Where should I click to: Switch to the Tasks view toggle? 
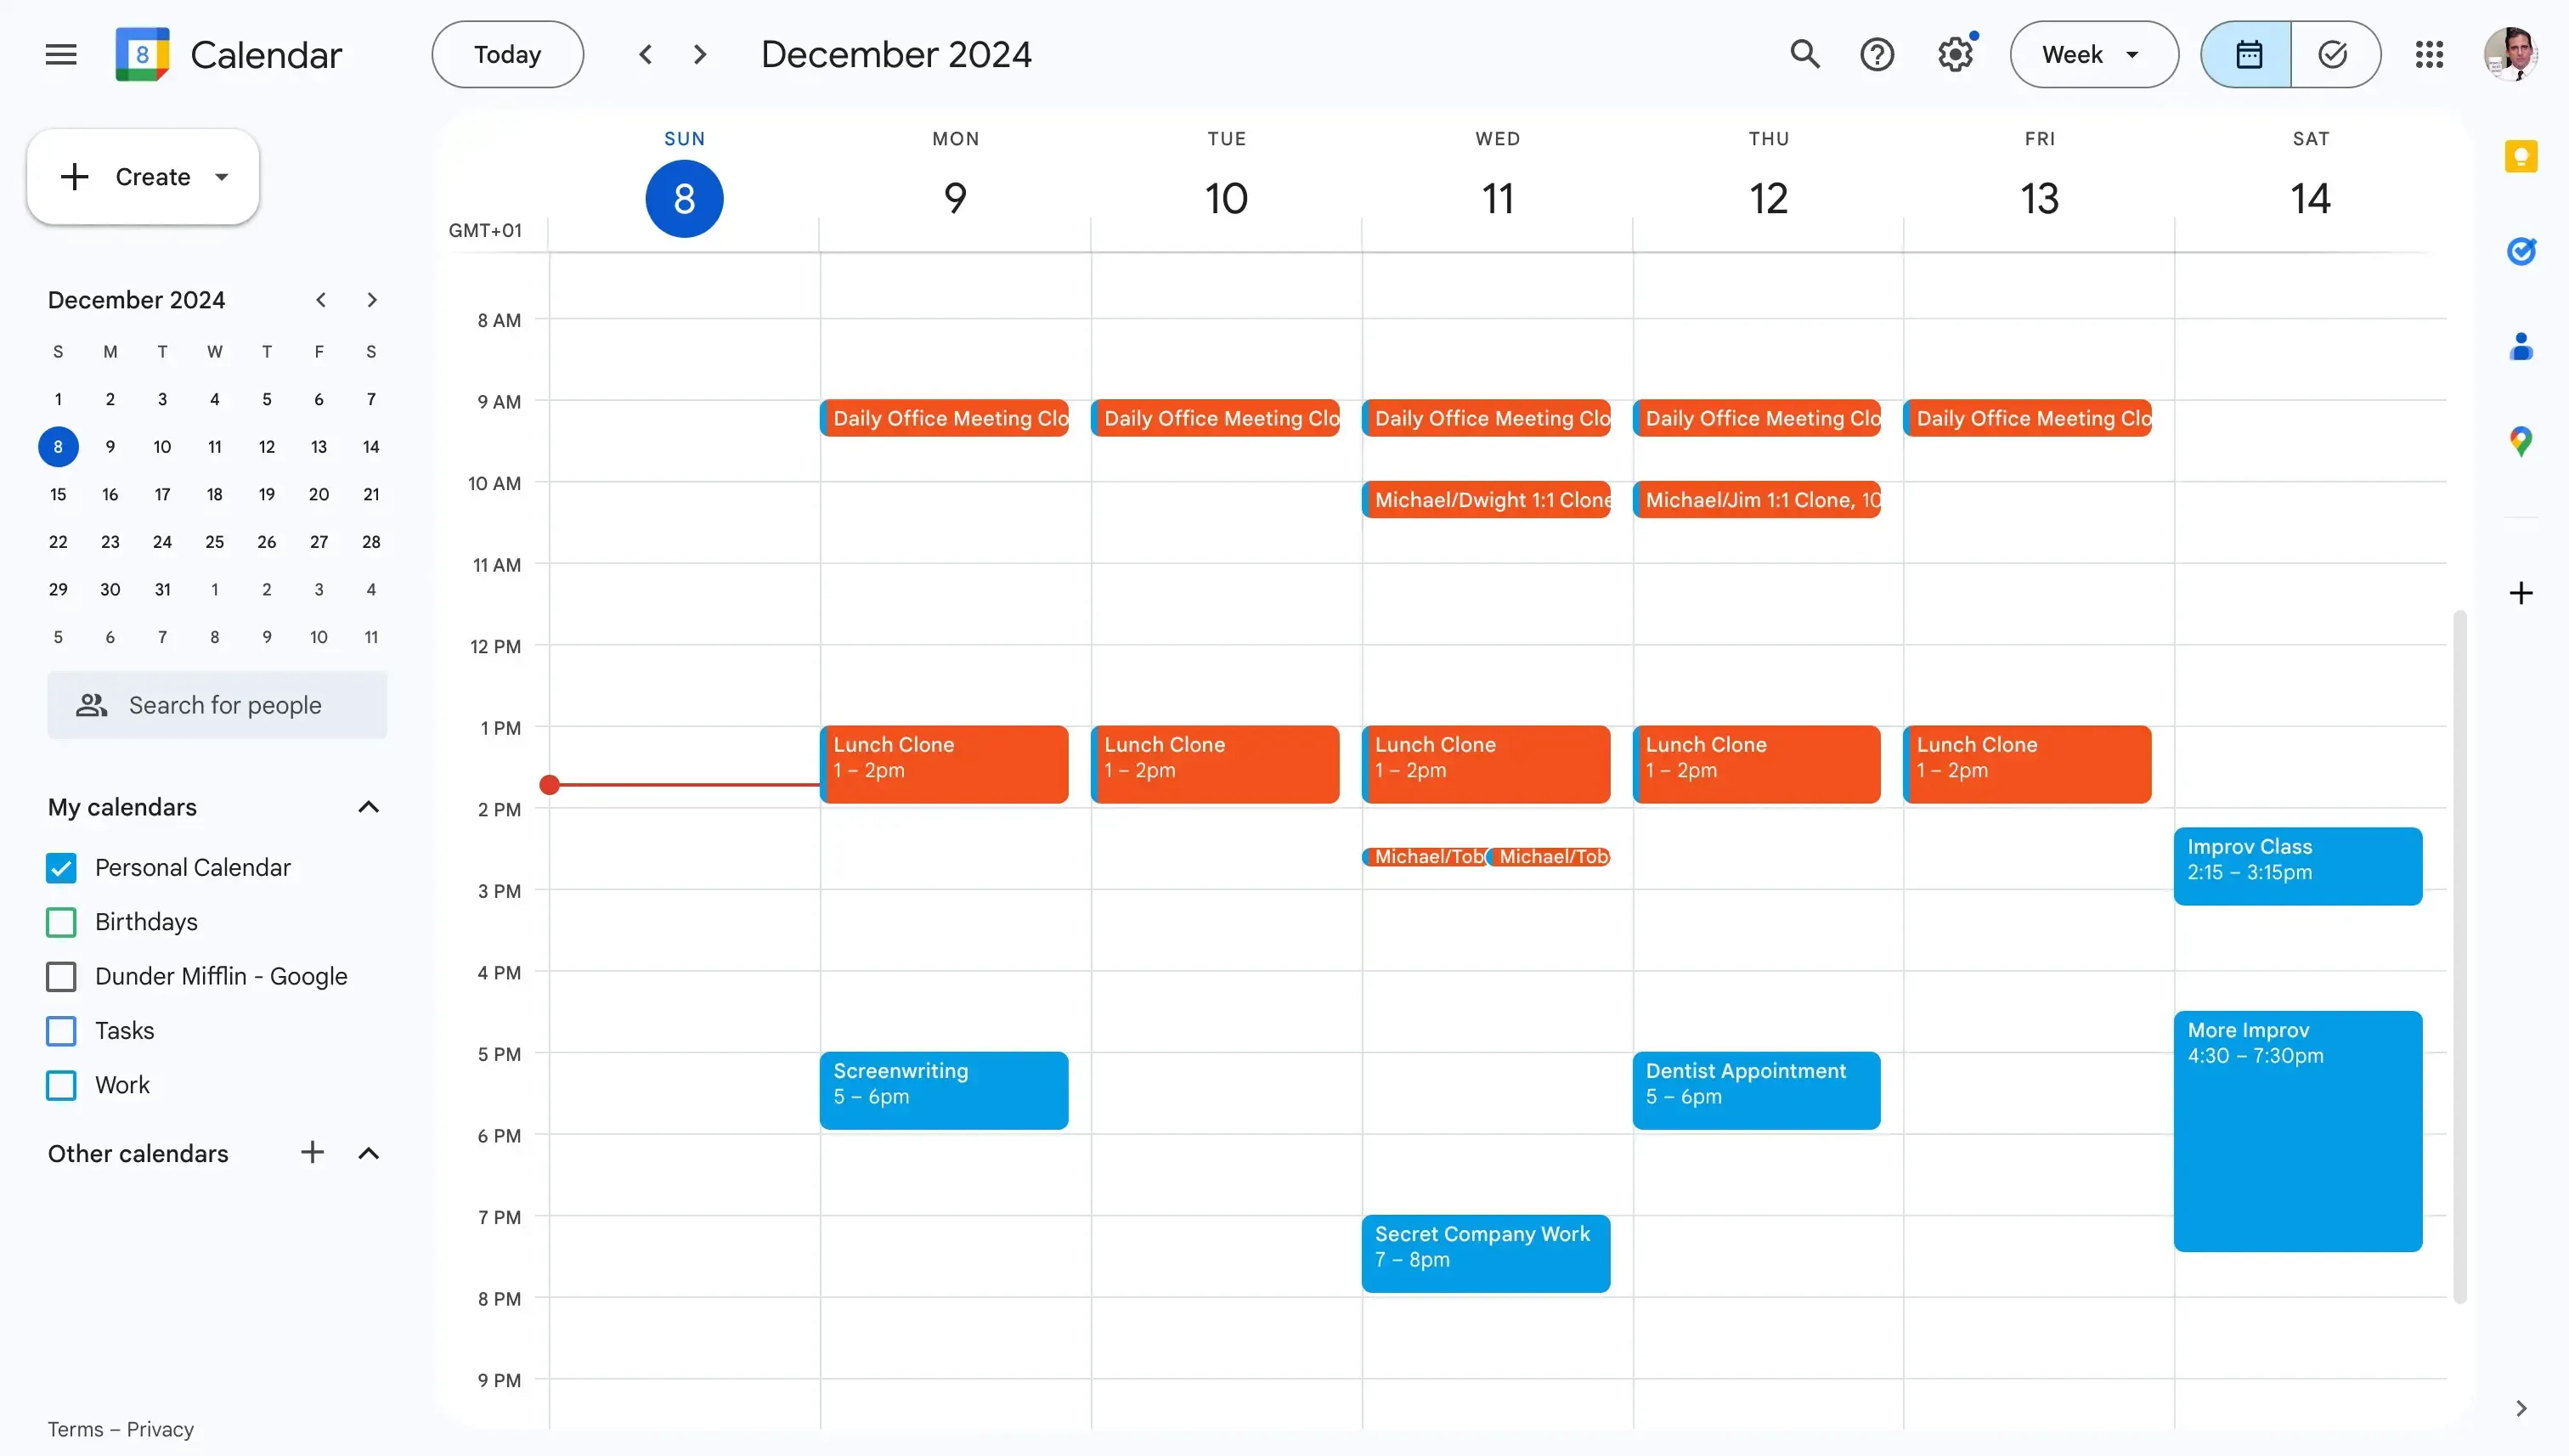[x=2334, y=54]
